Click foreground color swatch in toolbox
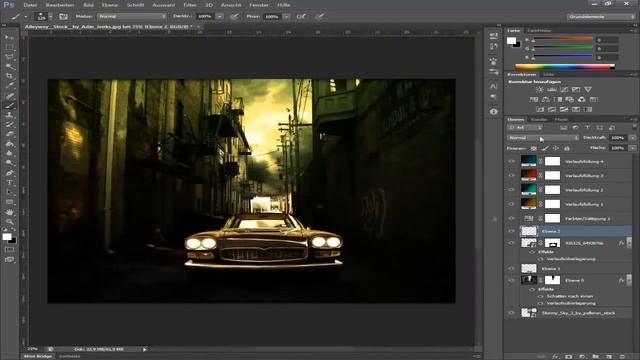 7,237
